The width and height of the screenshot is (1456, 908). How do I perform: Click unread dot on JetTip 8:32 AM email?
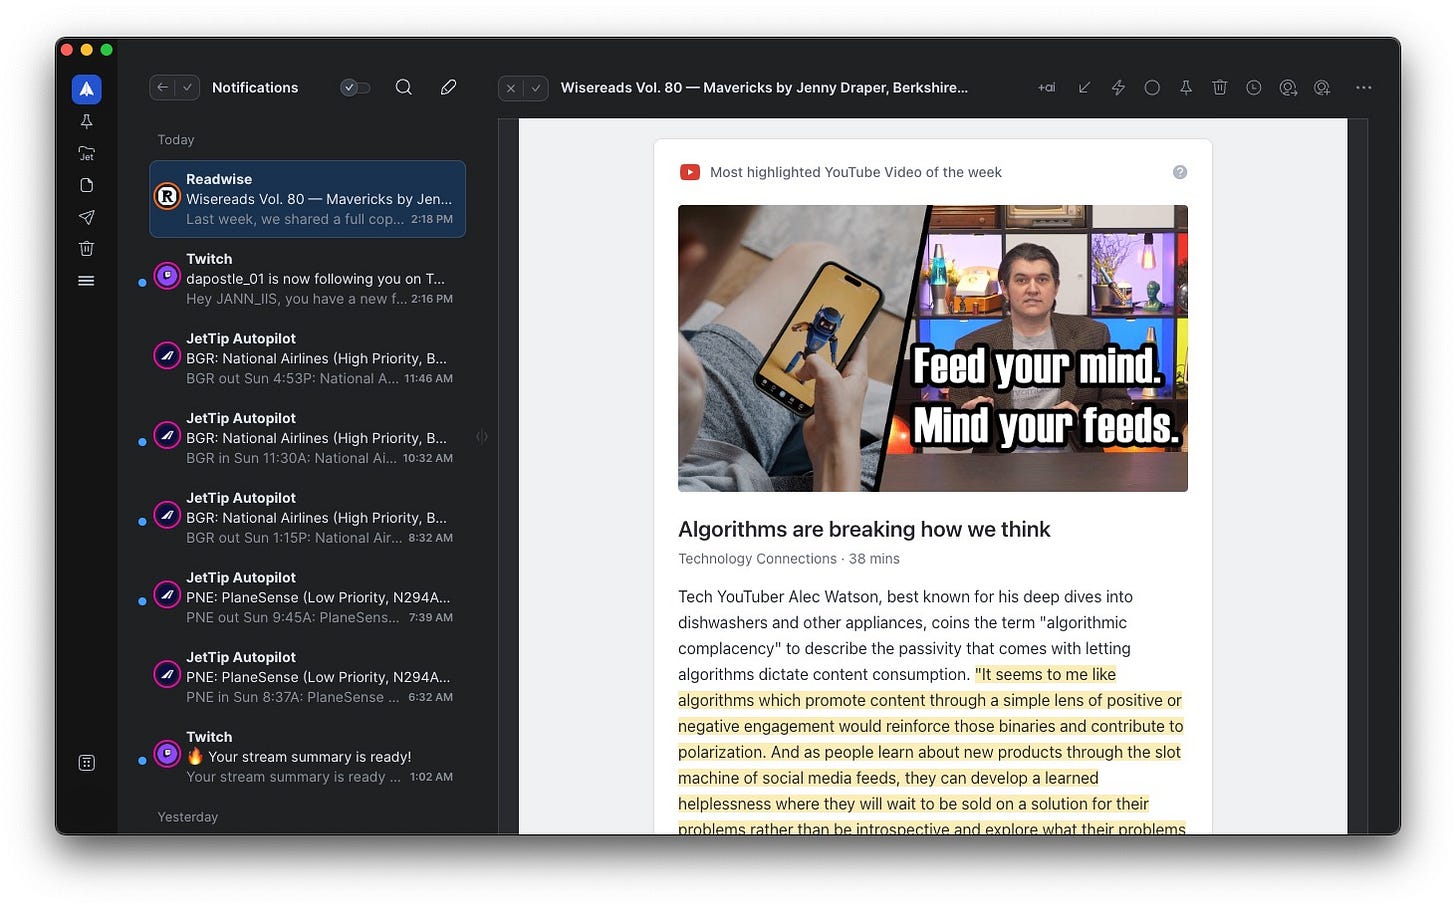point(142,522)
